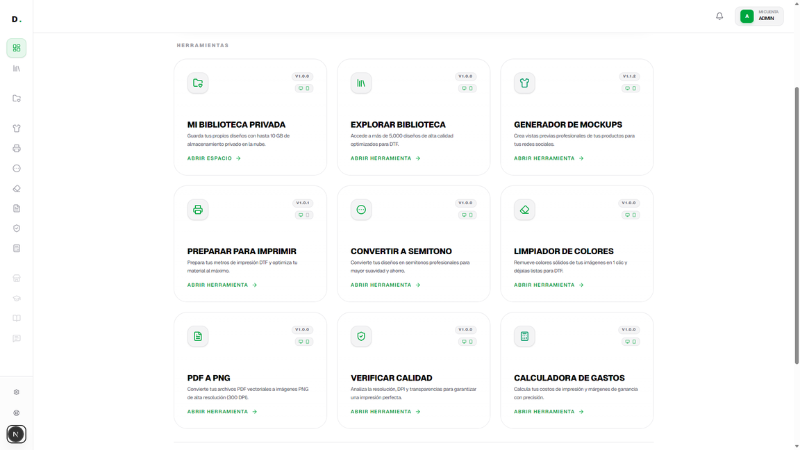Image resolution: width=800 pixels, height=450 pixels.
Task: Click the Explorar Biblioteca title
Action: [398, 124]
